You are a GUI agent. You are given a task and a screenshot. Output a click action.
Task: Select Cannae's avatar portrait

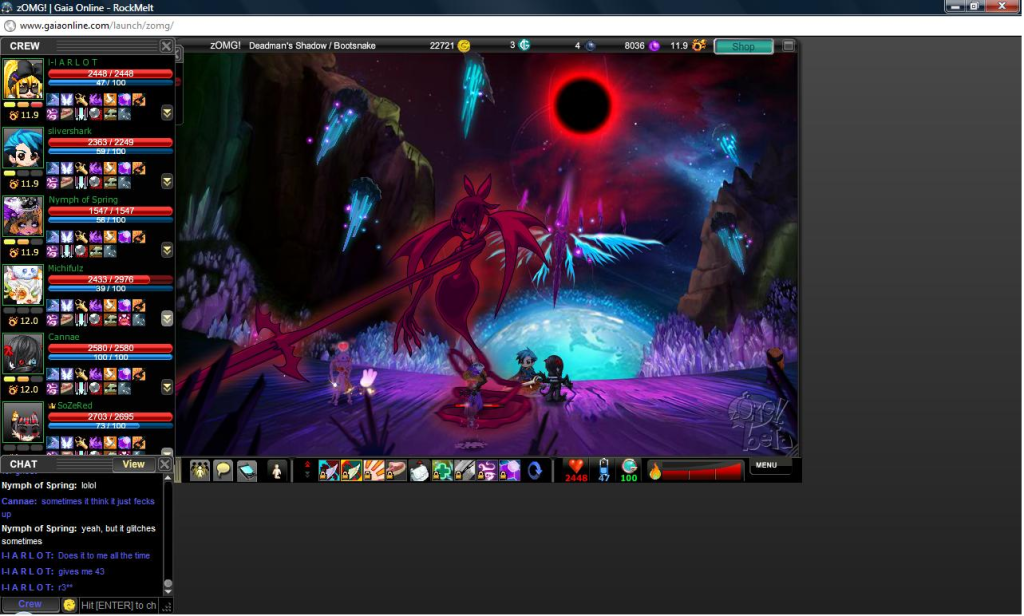point(23,354)
